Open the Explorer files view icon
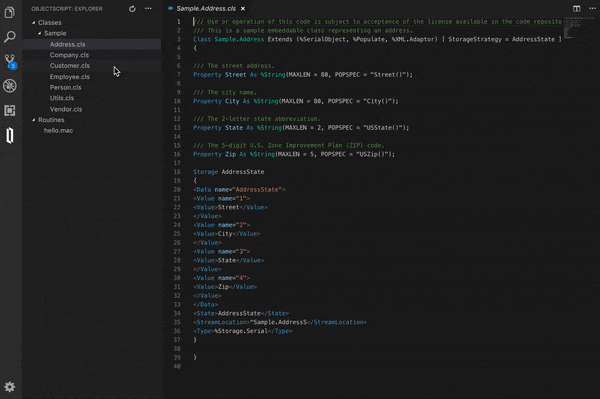The width and height of the screenshot is (600, 399). 10,12
